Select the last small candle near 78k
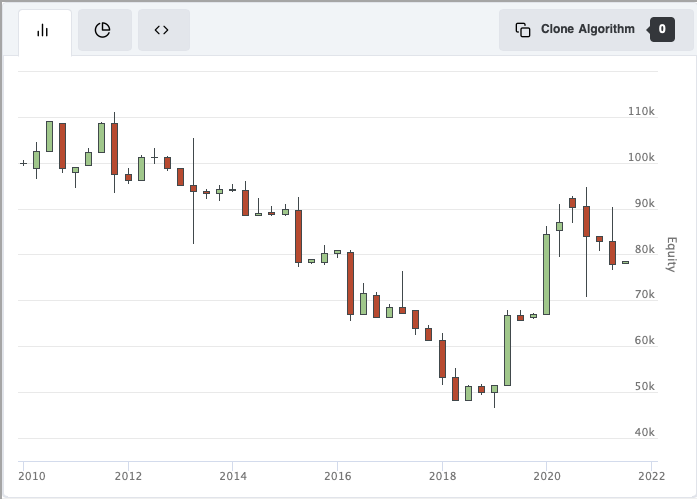The image size is (697, 499). [x=625, y=262]
